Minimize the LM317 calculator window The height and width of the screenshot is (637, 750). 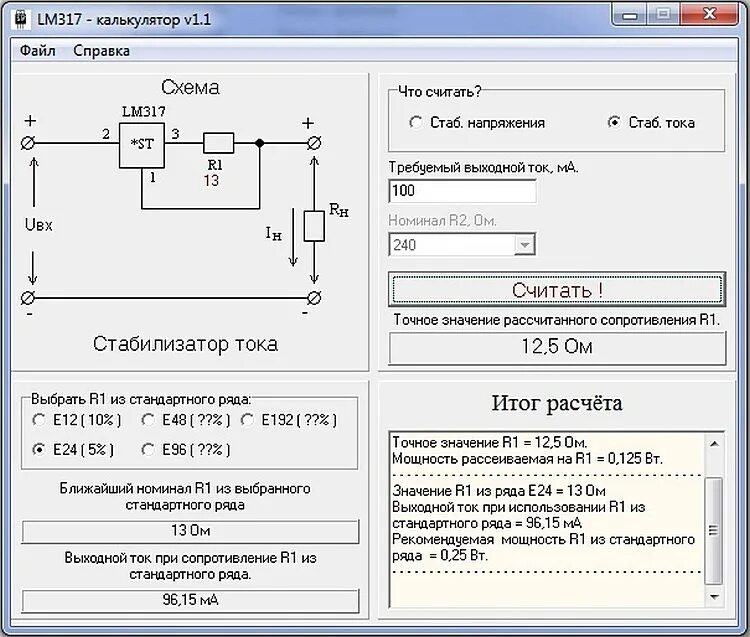click(x=629, y=15)
